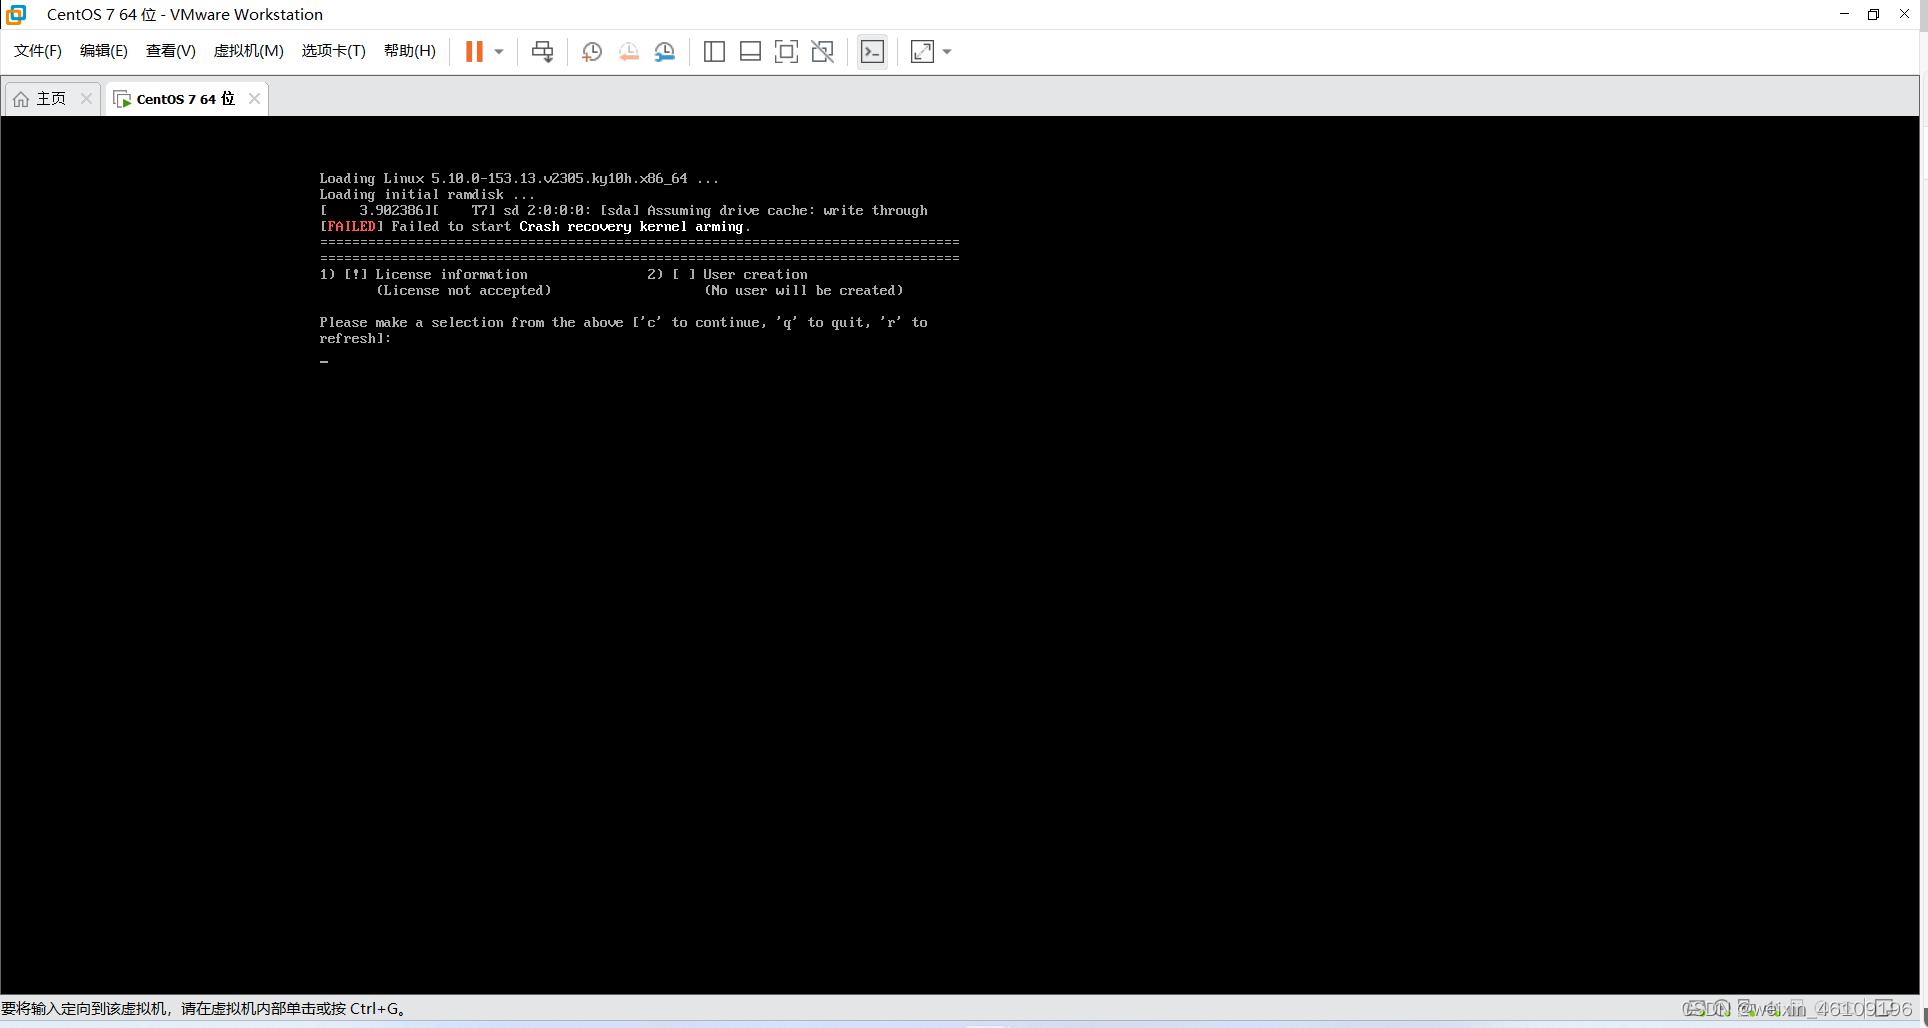Open the 虚拟机(M) menu
Image resolution: width=1928 pixels, height=1028 pixels.
click(249, 51)
